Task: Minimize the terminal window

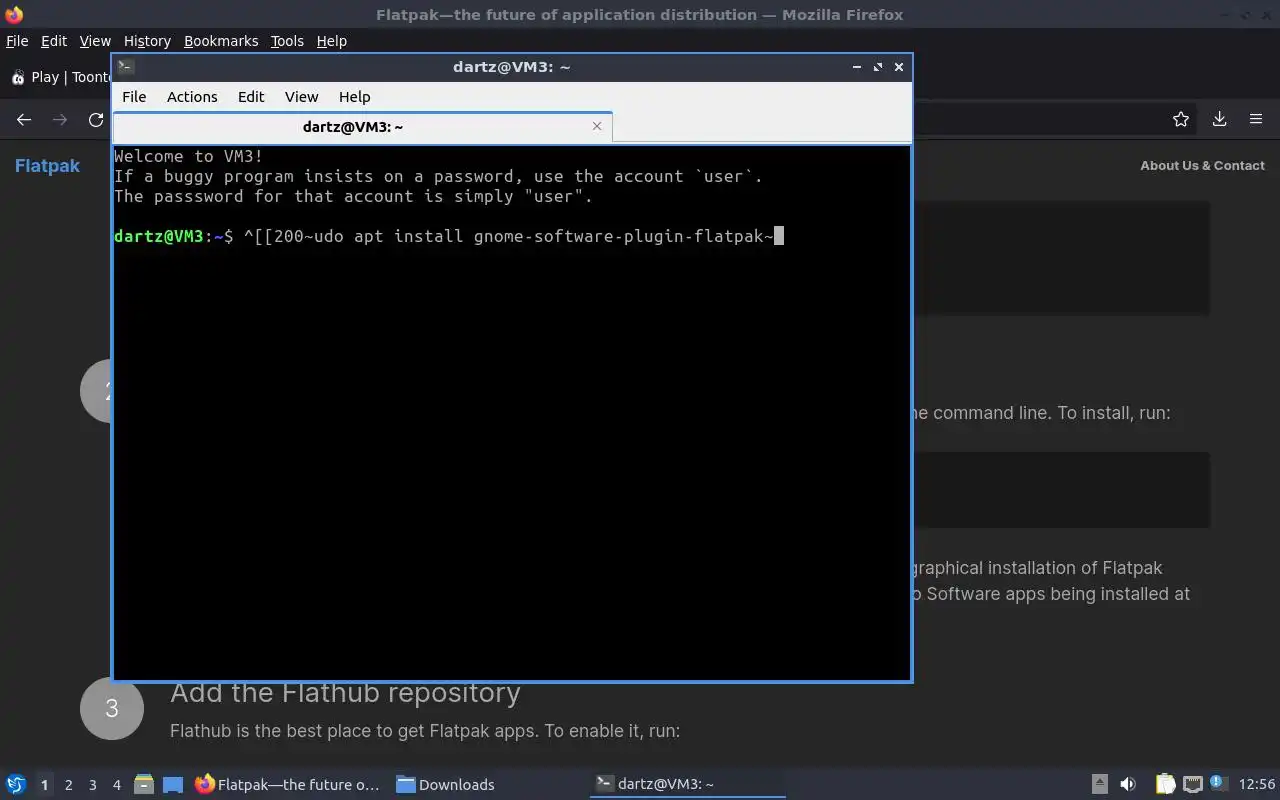Action: point(857,67)
